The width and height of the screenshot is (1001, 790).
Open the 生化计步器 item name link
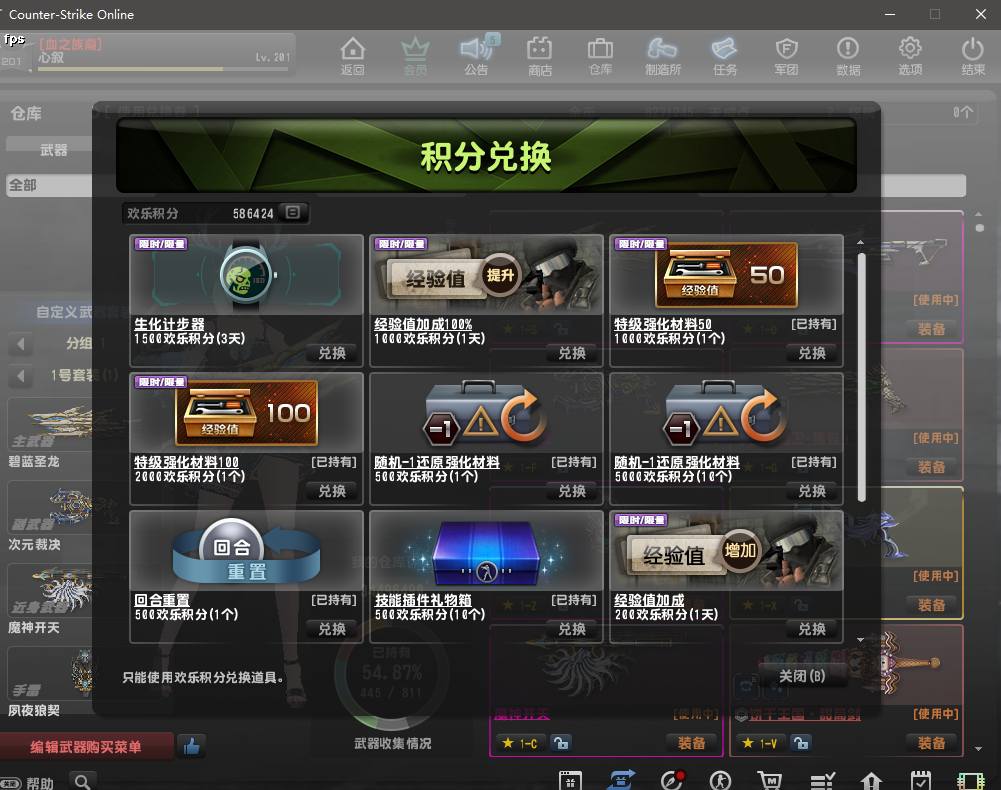[x=169, y=324]
